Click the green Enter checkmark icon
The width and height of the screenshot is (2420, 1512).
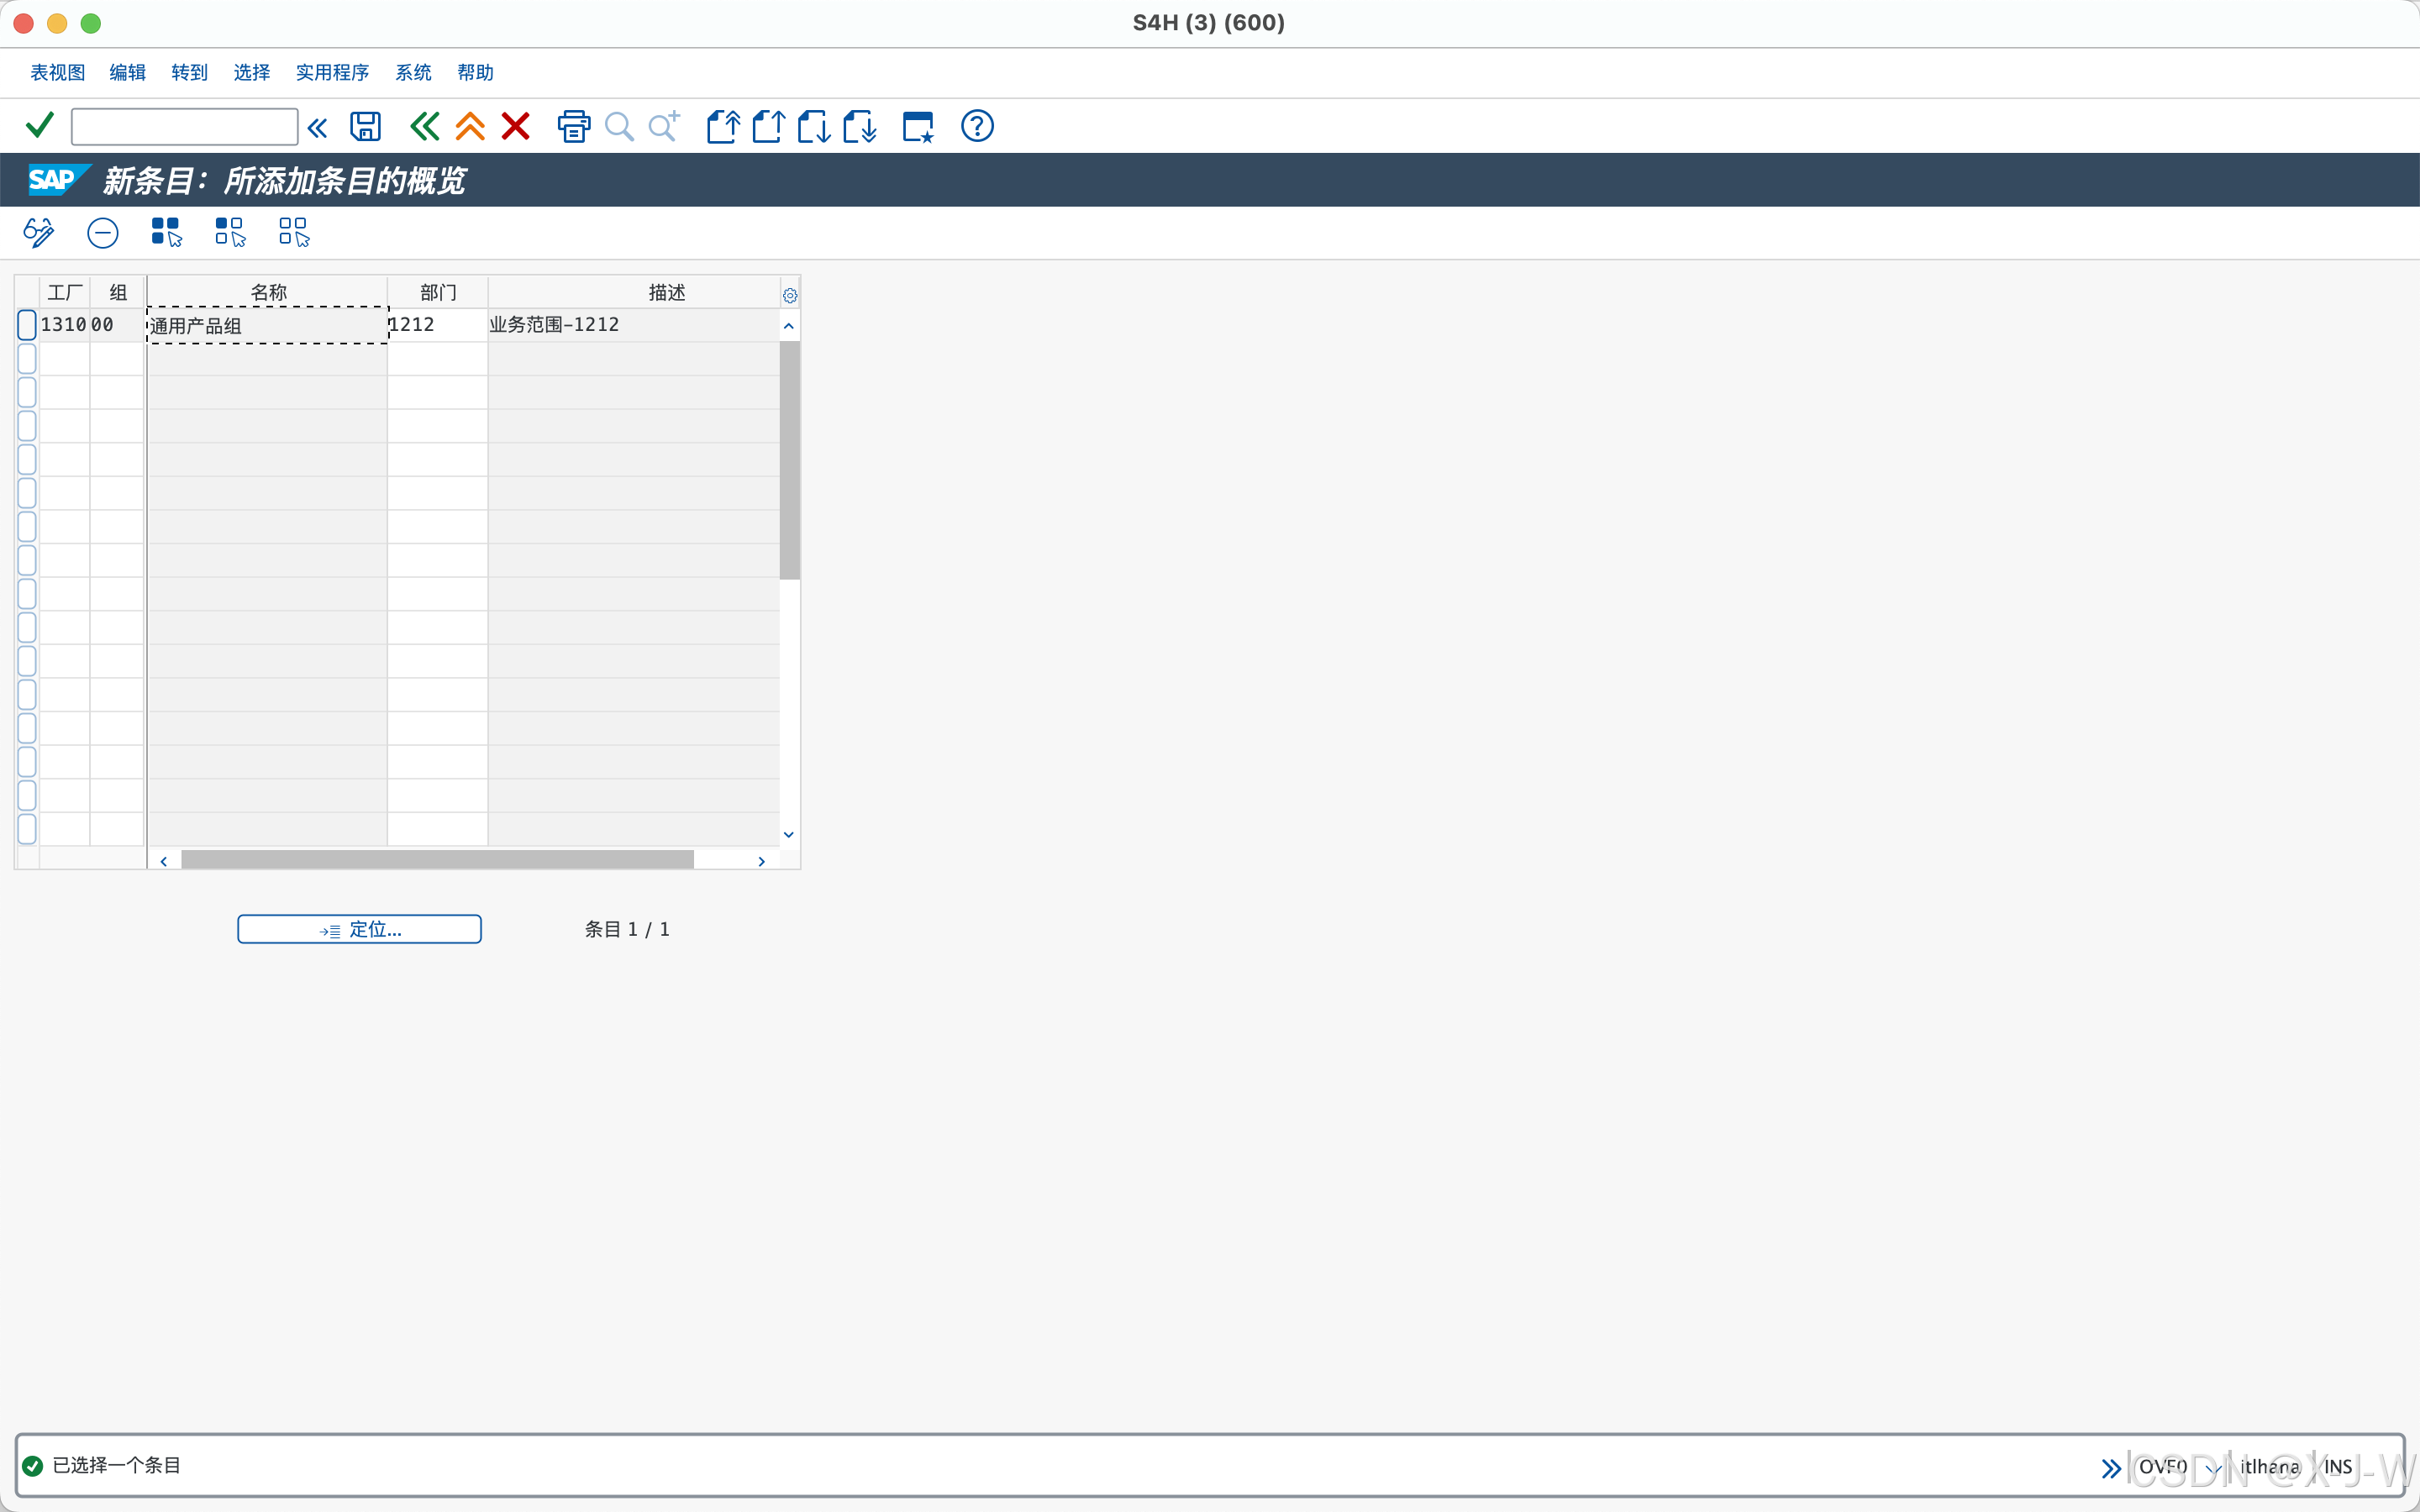40,126
